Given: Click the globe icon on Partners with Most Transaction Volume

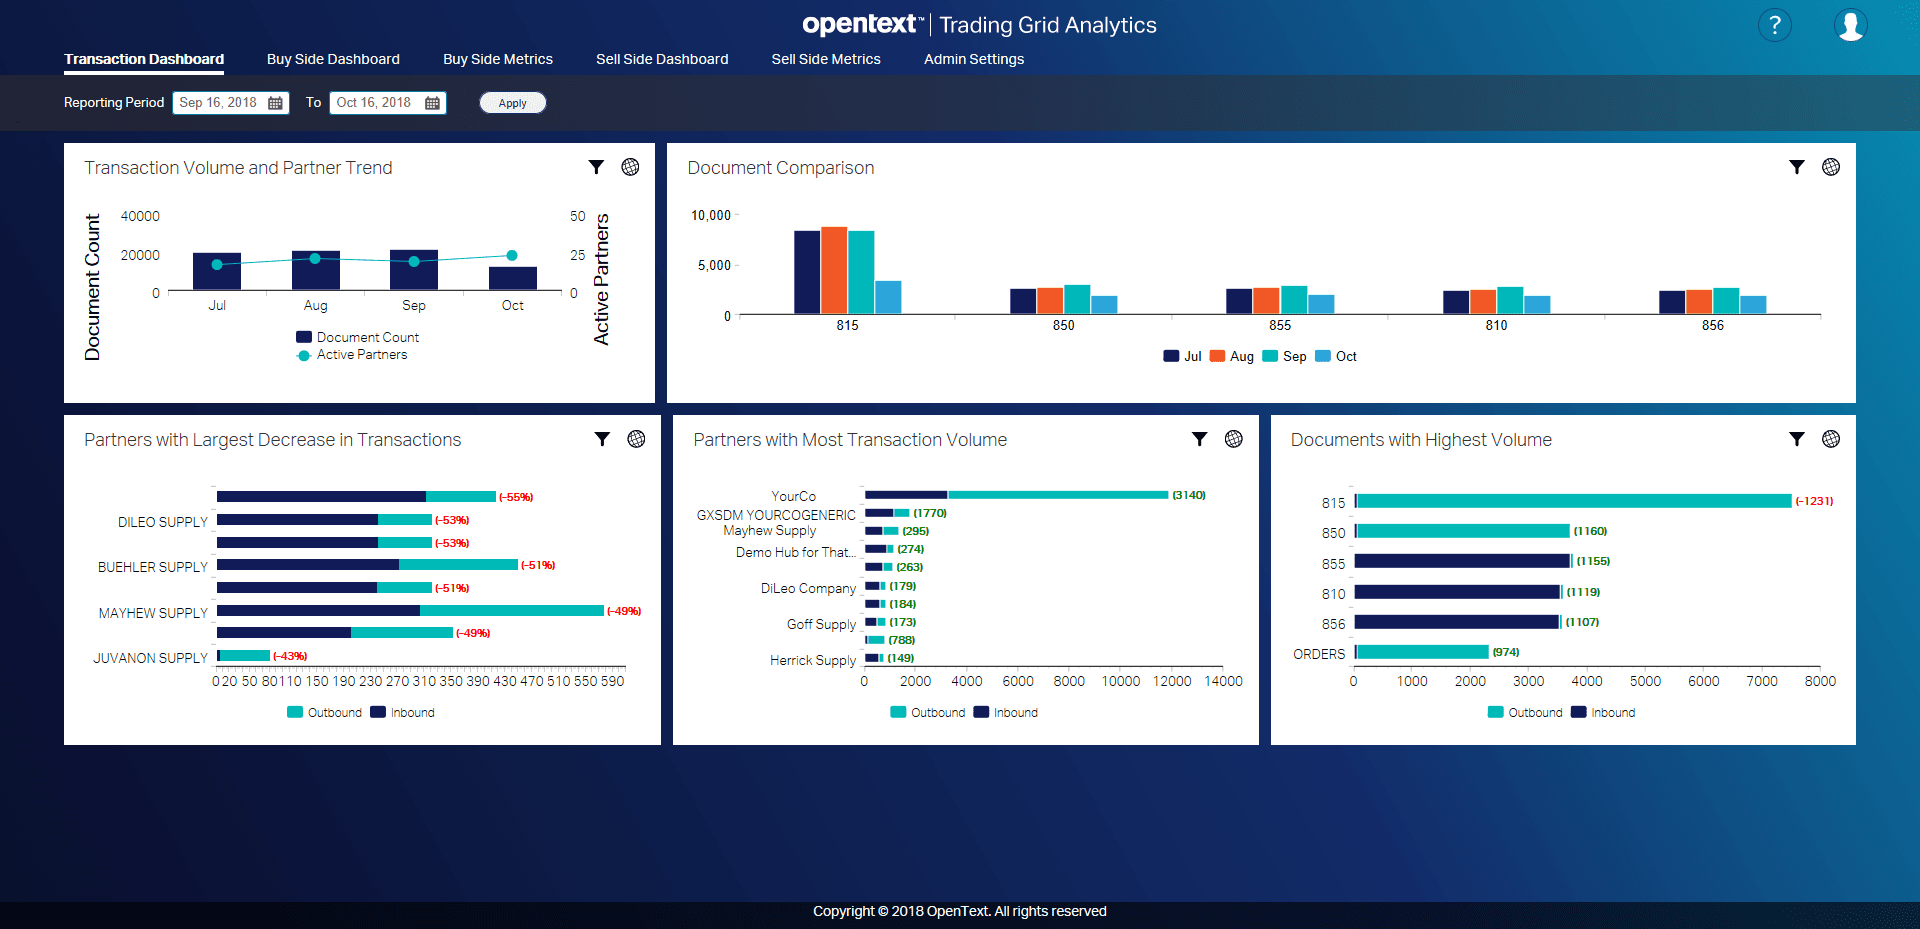Looking at the screenshot, I should coord(1234,438).
